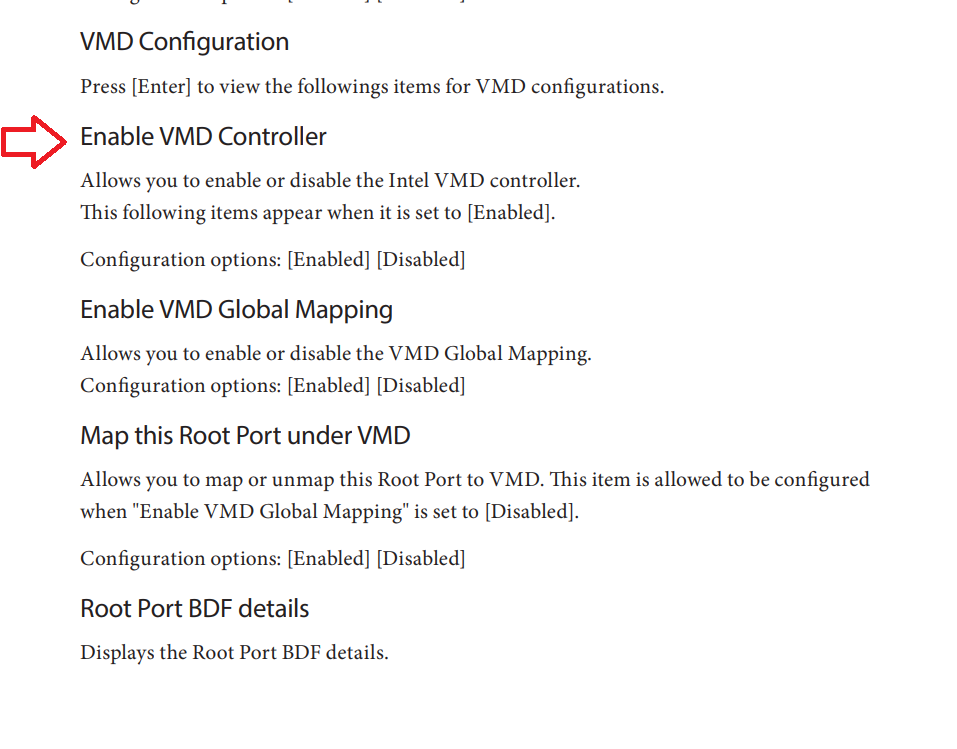The height and width of the screenshot is (749, 957).
Task: Click the sentence about the Intel VMD controller
Action: 330,181
